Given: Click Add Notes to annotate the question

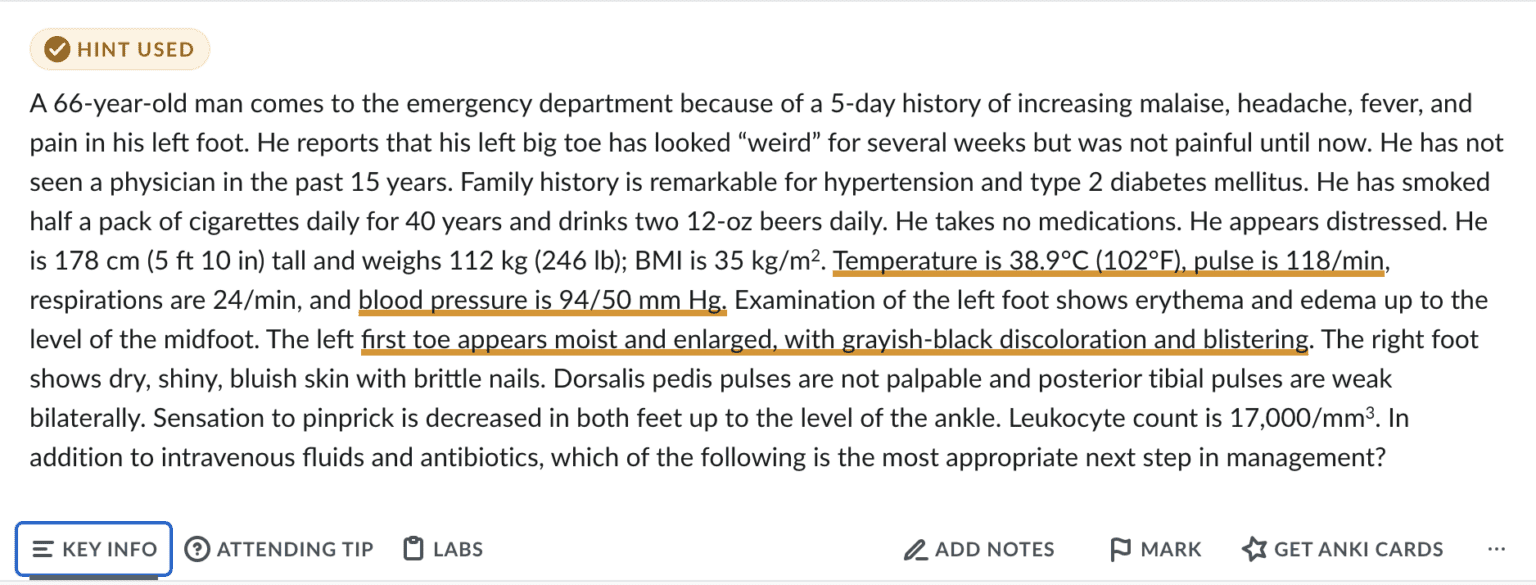Looking at the screenshot, I should 977,548.
